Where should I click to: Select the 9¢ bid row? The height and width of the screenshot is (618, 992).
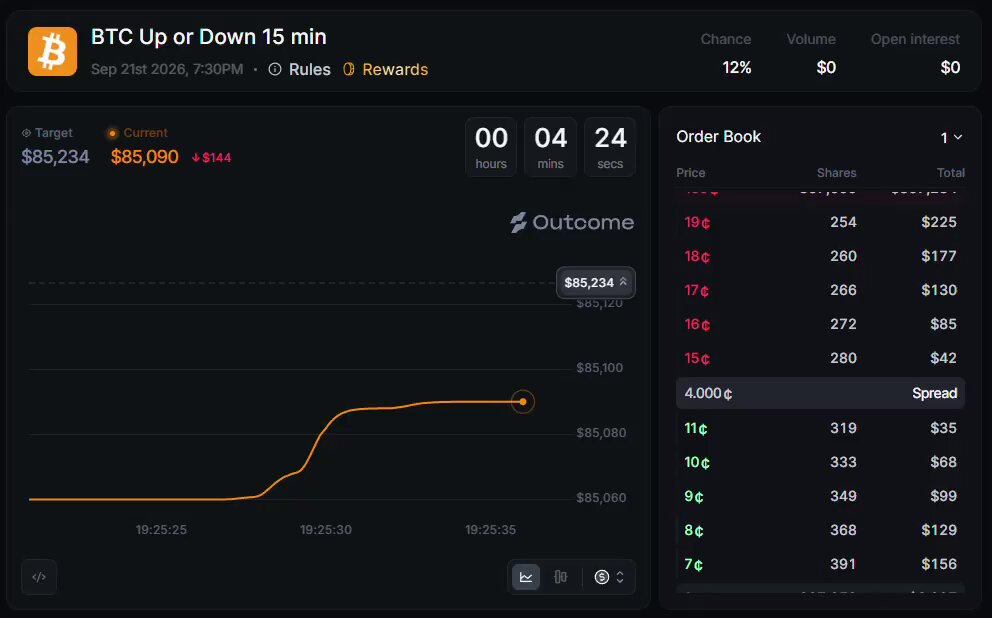coord(820,497)
